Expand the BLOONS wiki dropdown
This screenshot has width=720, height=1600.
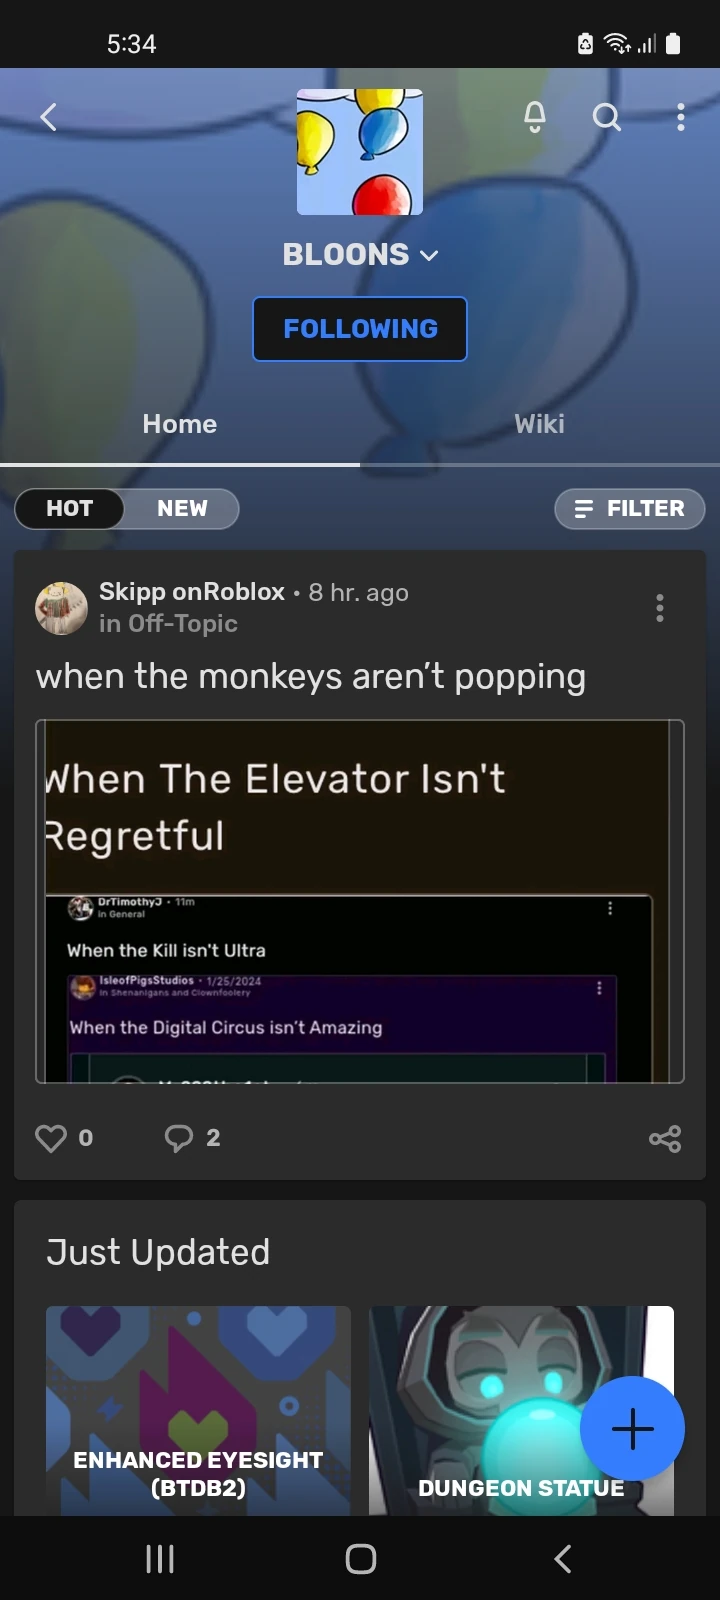[x=360, y=255]
